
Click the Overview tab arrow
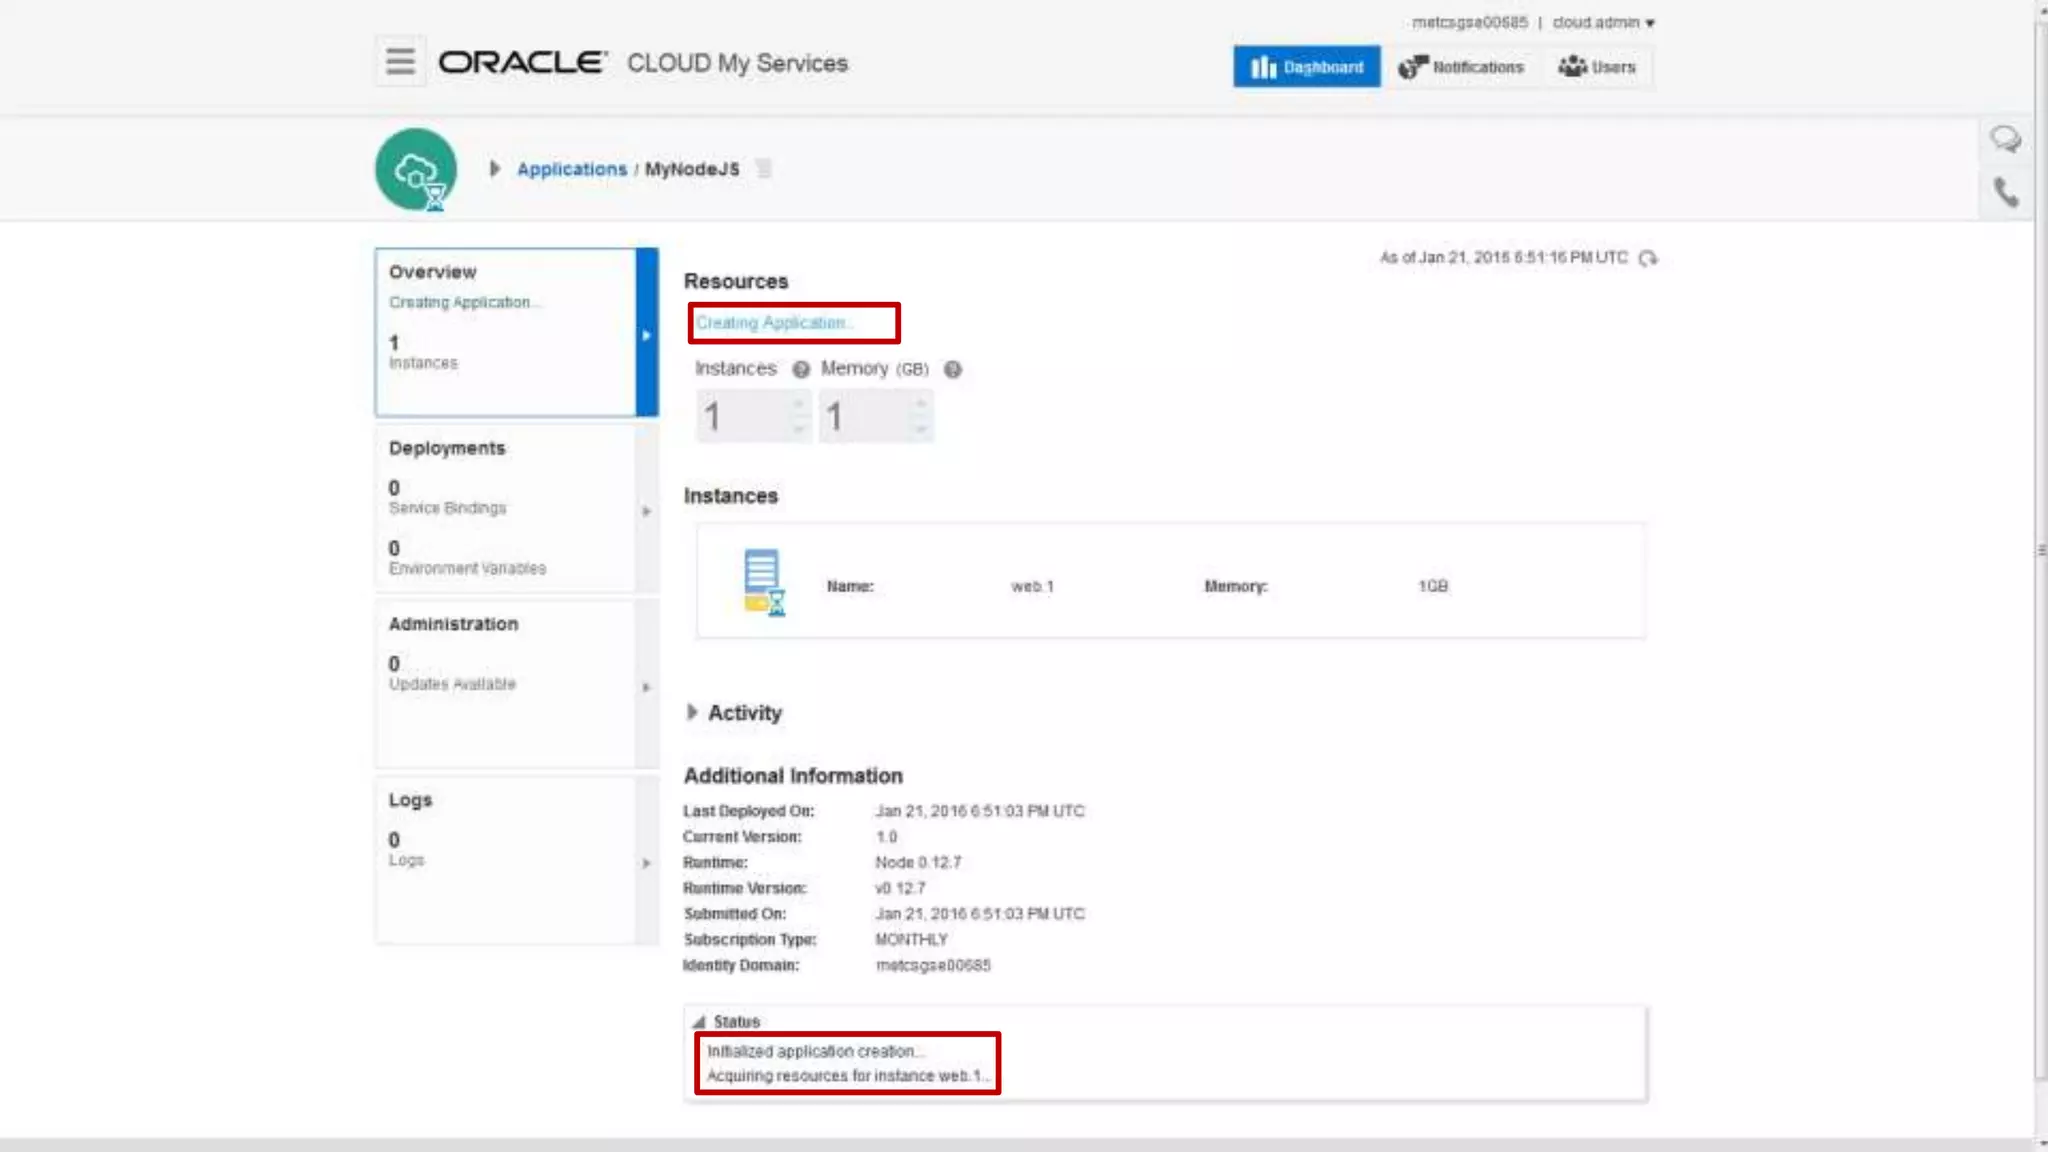point(647,335)
